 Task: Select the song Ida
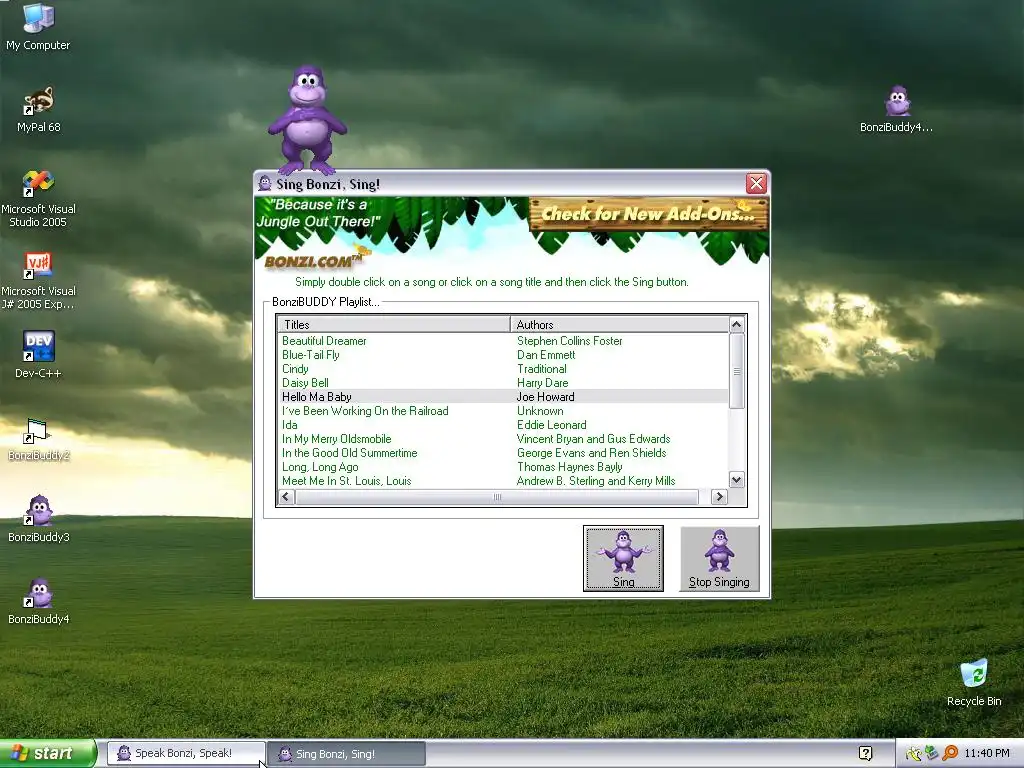tap(289, 425)
